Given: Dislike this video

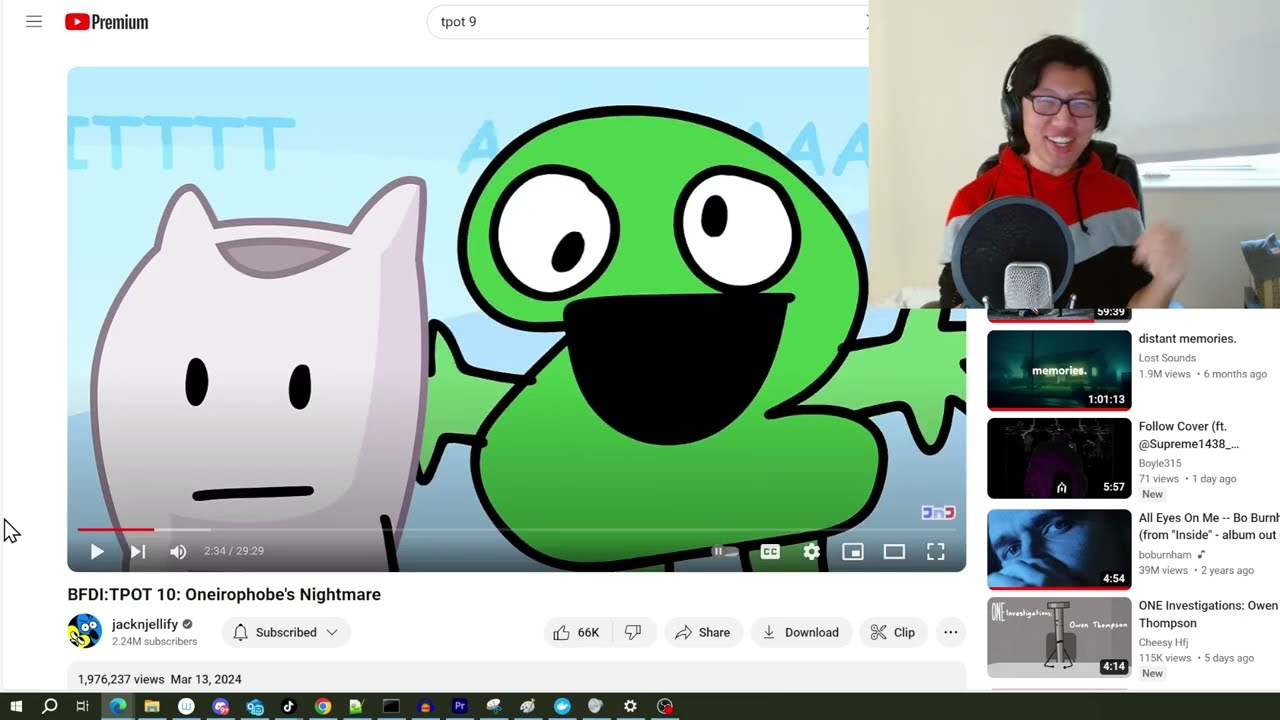Looking at the screenshot, I should (x=633, y=632).
